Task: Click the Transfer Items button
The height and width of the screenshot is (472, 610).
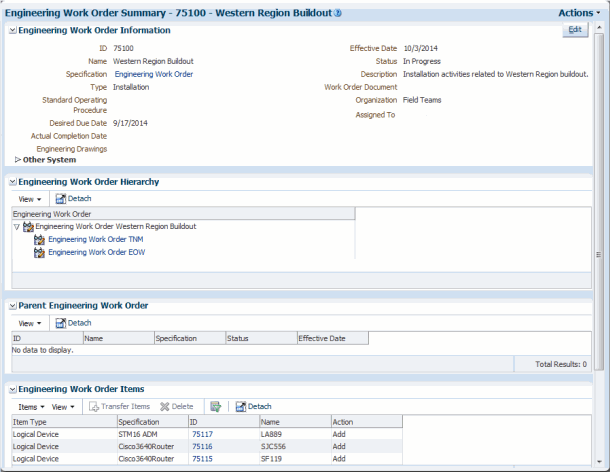Action: [x=119, y=407]
